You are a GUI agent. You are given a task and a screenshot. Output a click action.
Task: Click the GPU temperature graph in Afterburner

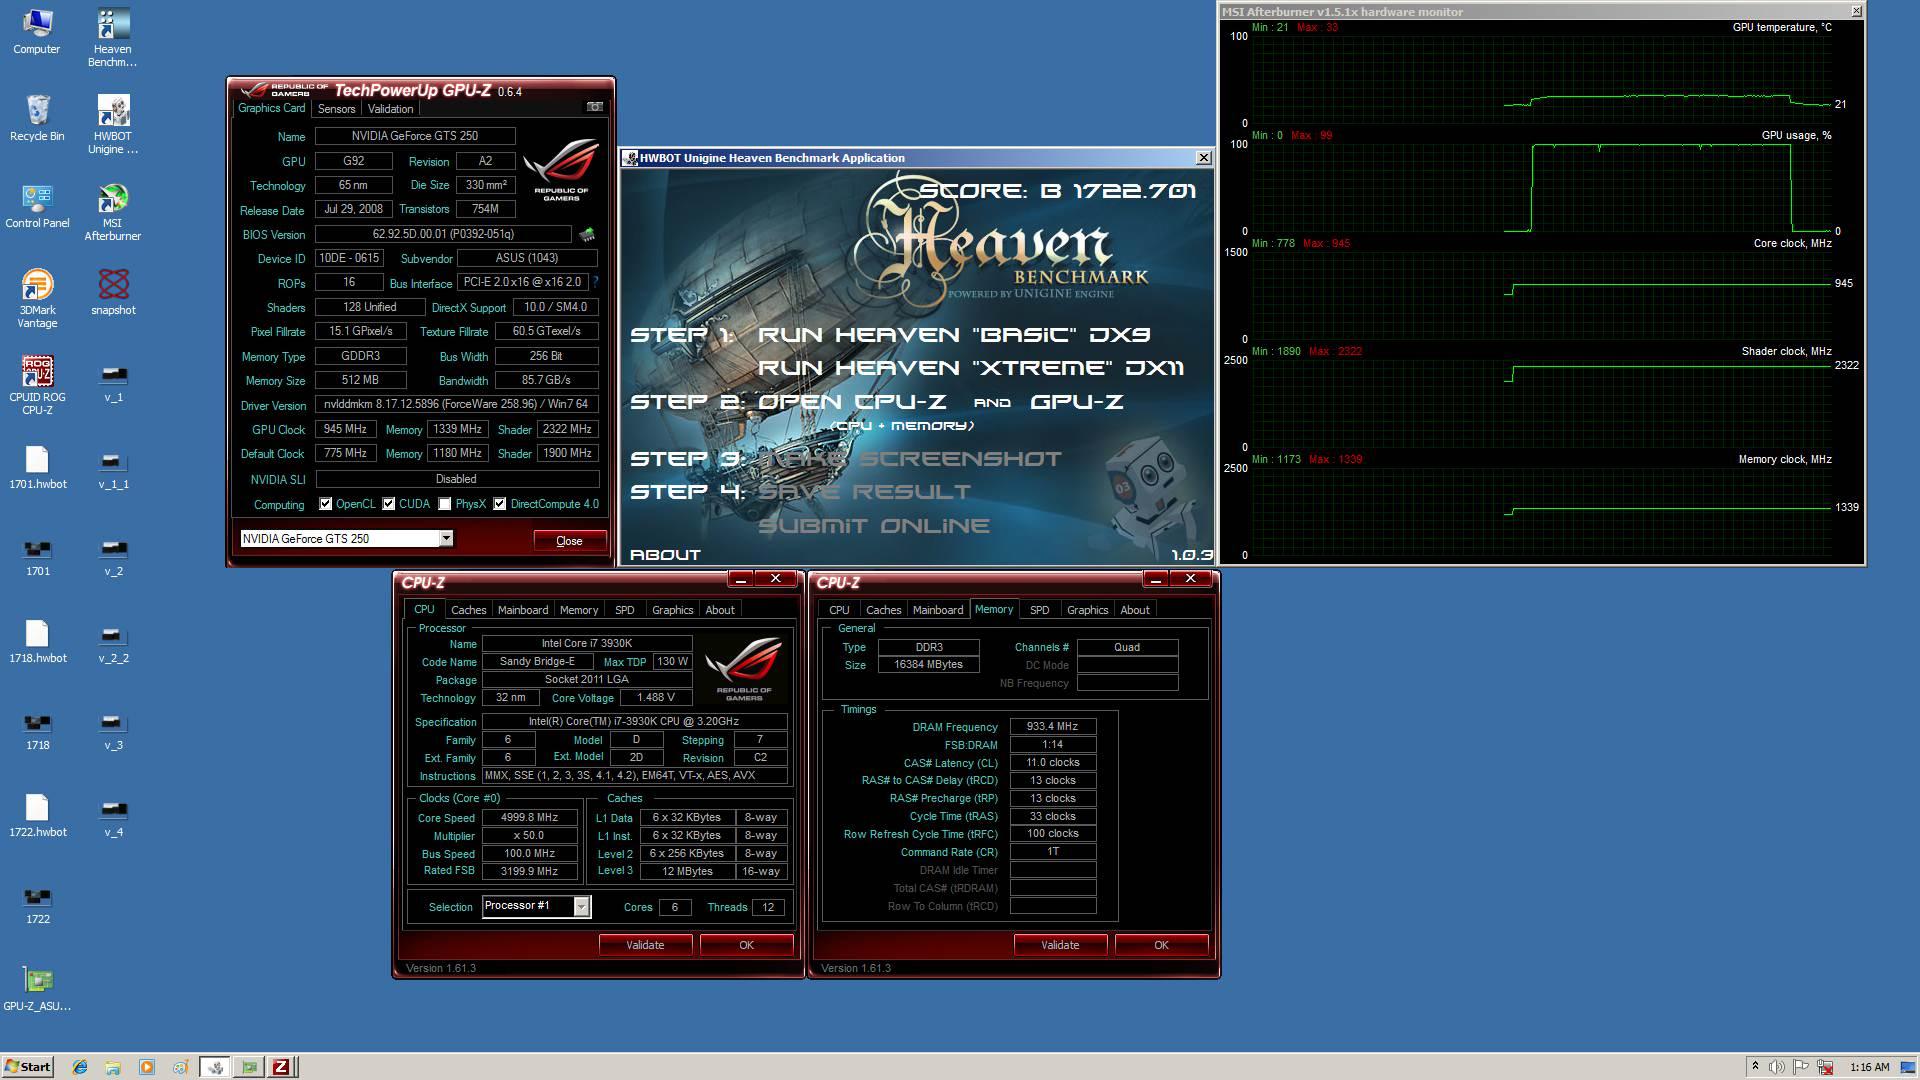pos(1541,80)
